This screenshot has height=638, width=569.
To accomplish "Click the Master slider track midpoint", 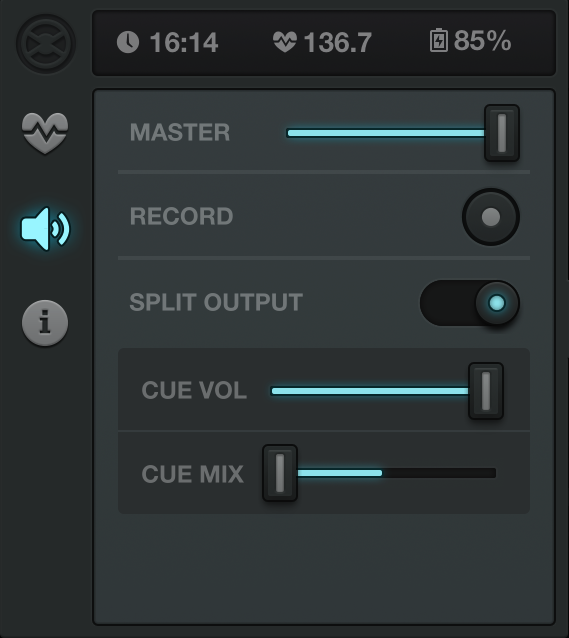I will click(386, 133).
